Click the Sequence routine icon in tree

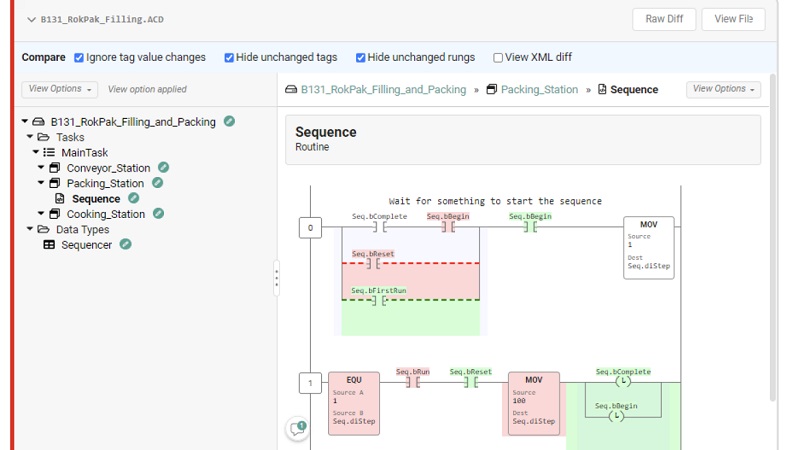(x=60, y=198)
